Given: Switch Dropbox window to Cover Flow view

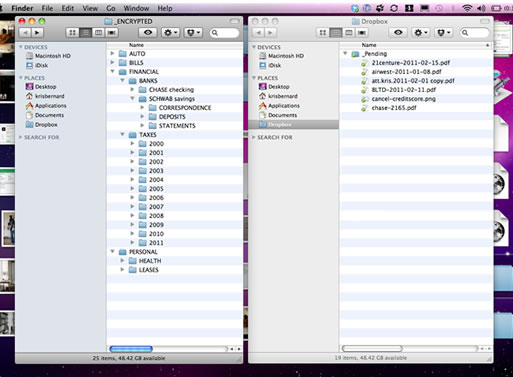Looking at the screenshot, I should [361, 32].
